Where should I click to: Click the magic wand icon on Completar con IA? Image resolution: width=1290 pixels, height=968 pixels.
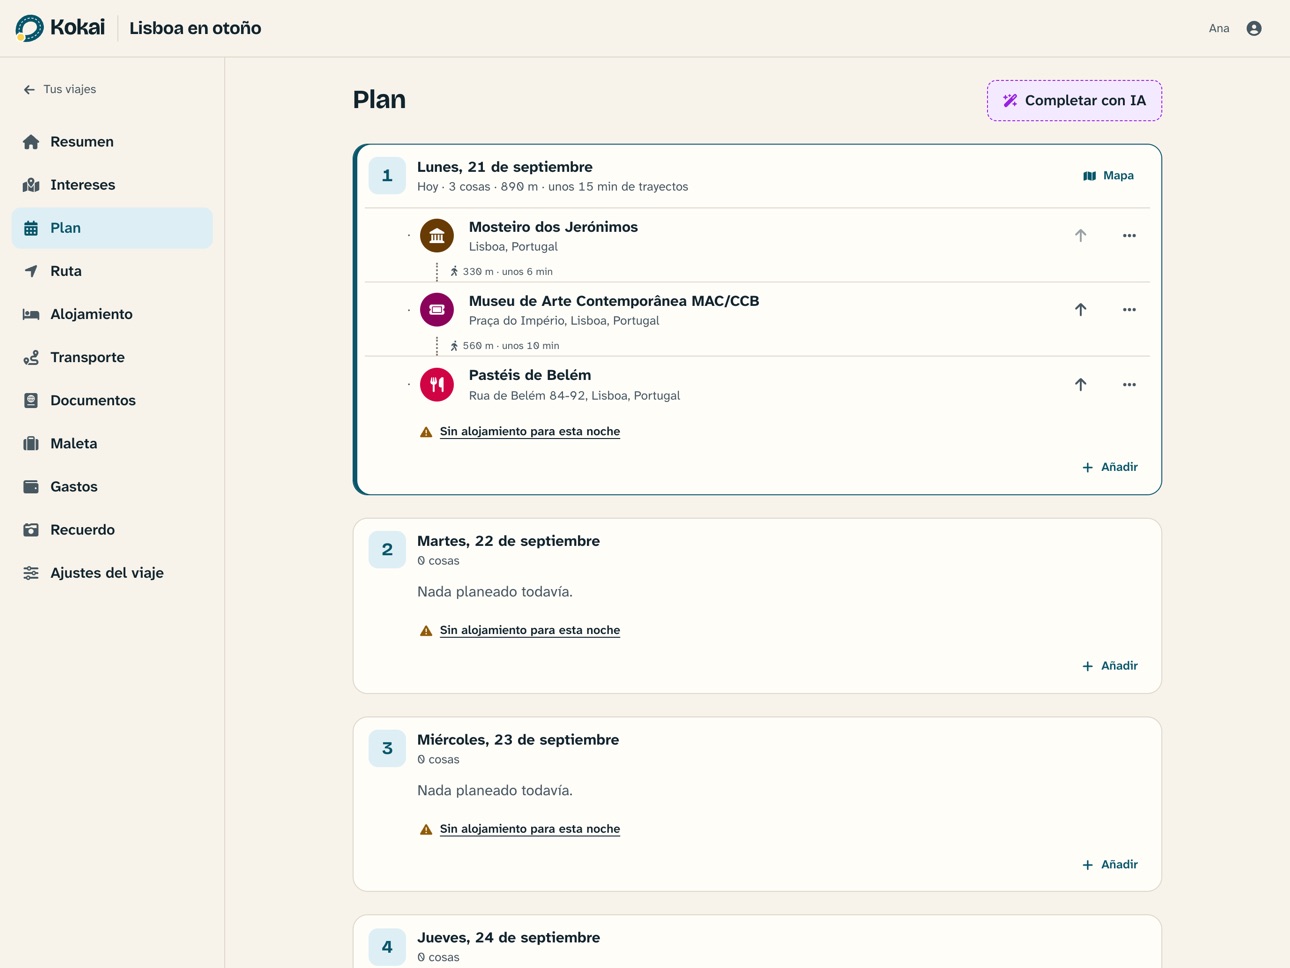point(1010,101)
